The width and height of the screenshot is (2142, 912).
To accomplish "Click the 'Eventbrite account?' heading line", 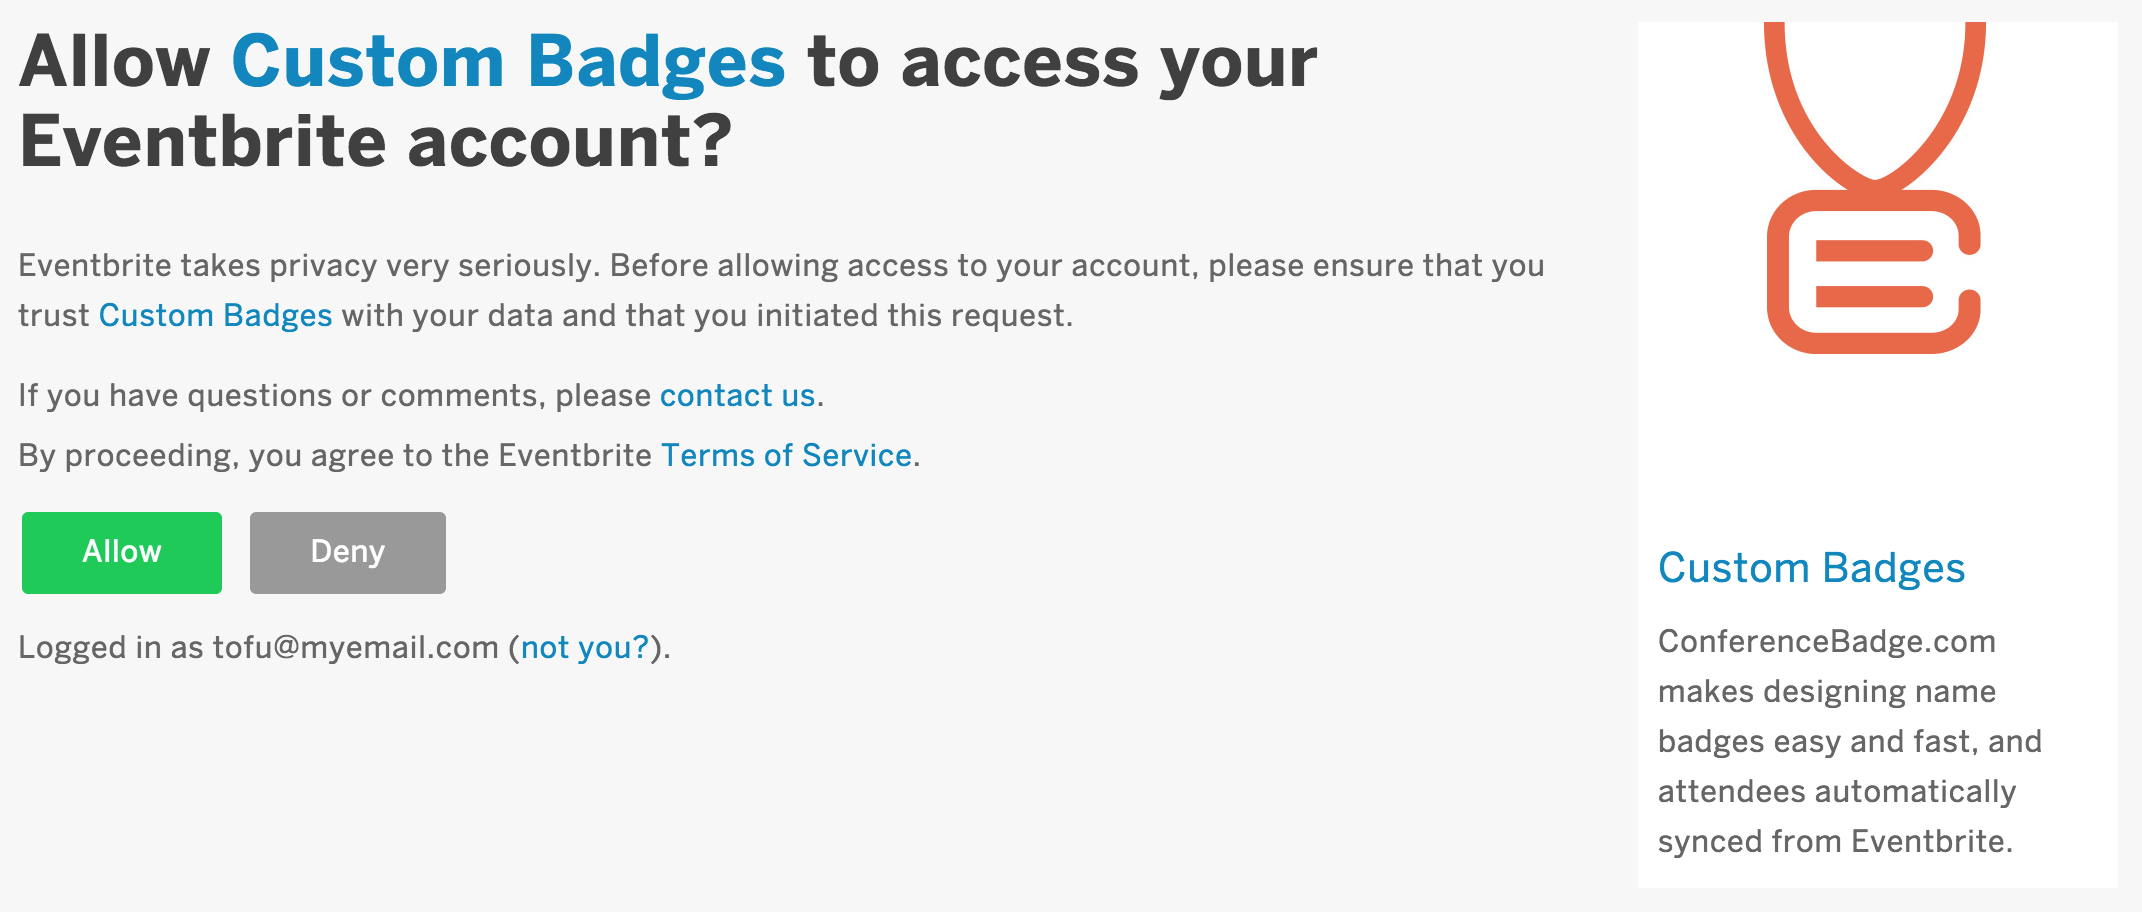I will tap(375, 142).
